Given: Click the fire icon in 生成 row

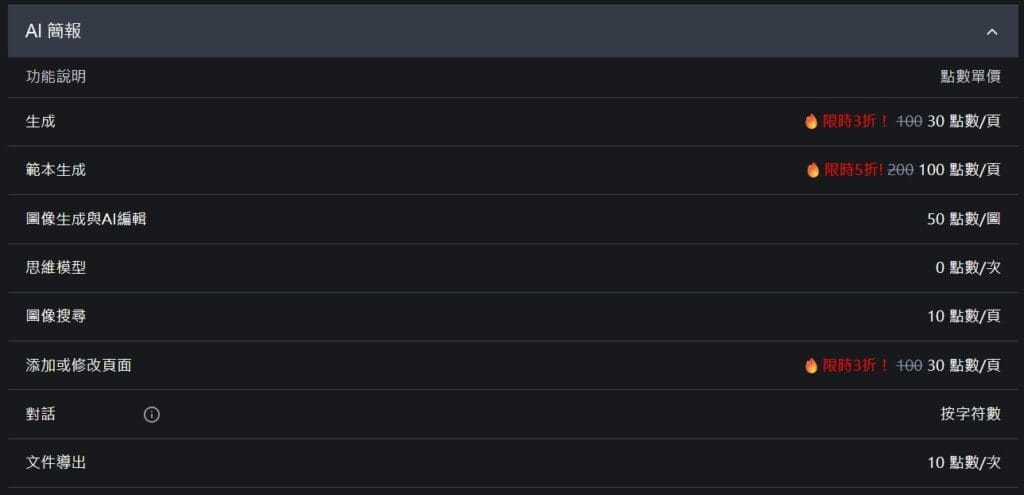Looking at the screenshot, I should click(x=812, y=121).
